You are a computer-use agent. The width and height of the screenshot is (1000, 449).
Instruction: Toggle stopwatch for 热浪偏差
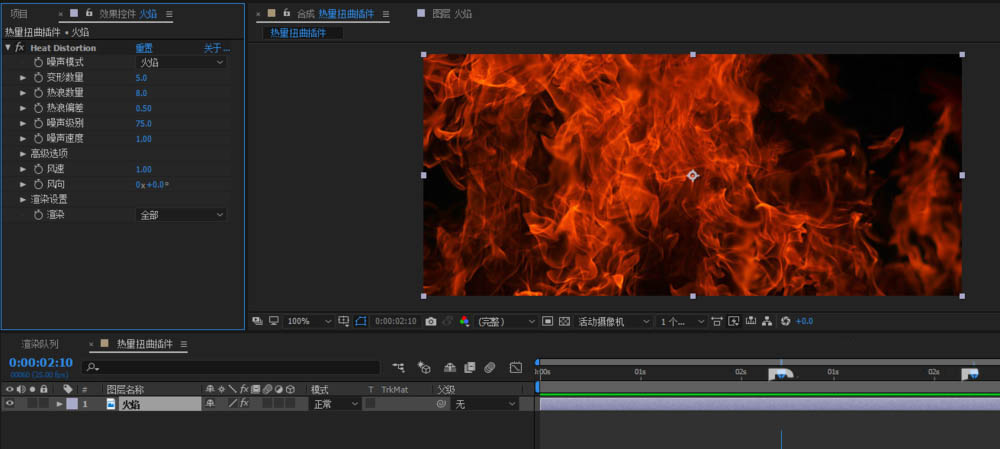click(x=38, y=108)
